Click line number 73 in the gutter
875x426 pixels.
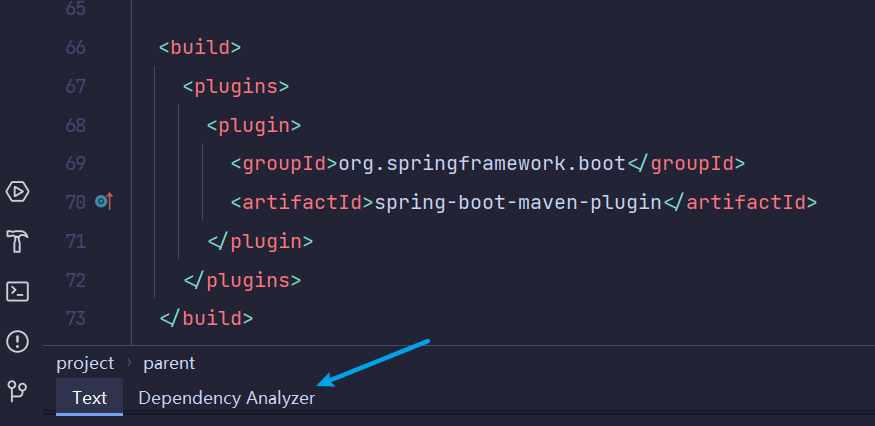[x=75, y=318]
